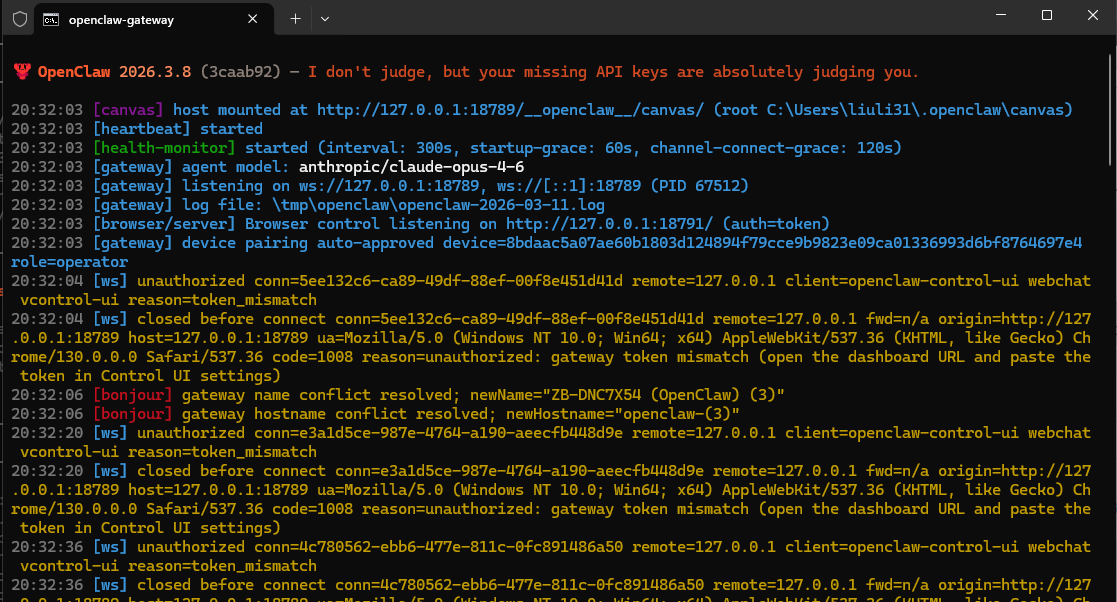
Task: Select the openclaw-gateway tab
Action: (154, 19)
